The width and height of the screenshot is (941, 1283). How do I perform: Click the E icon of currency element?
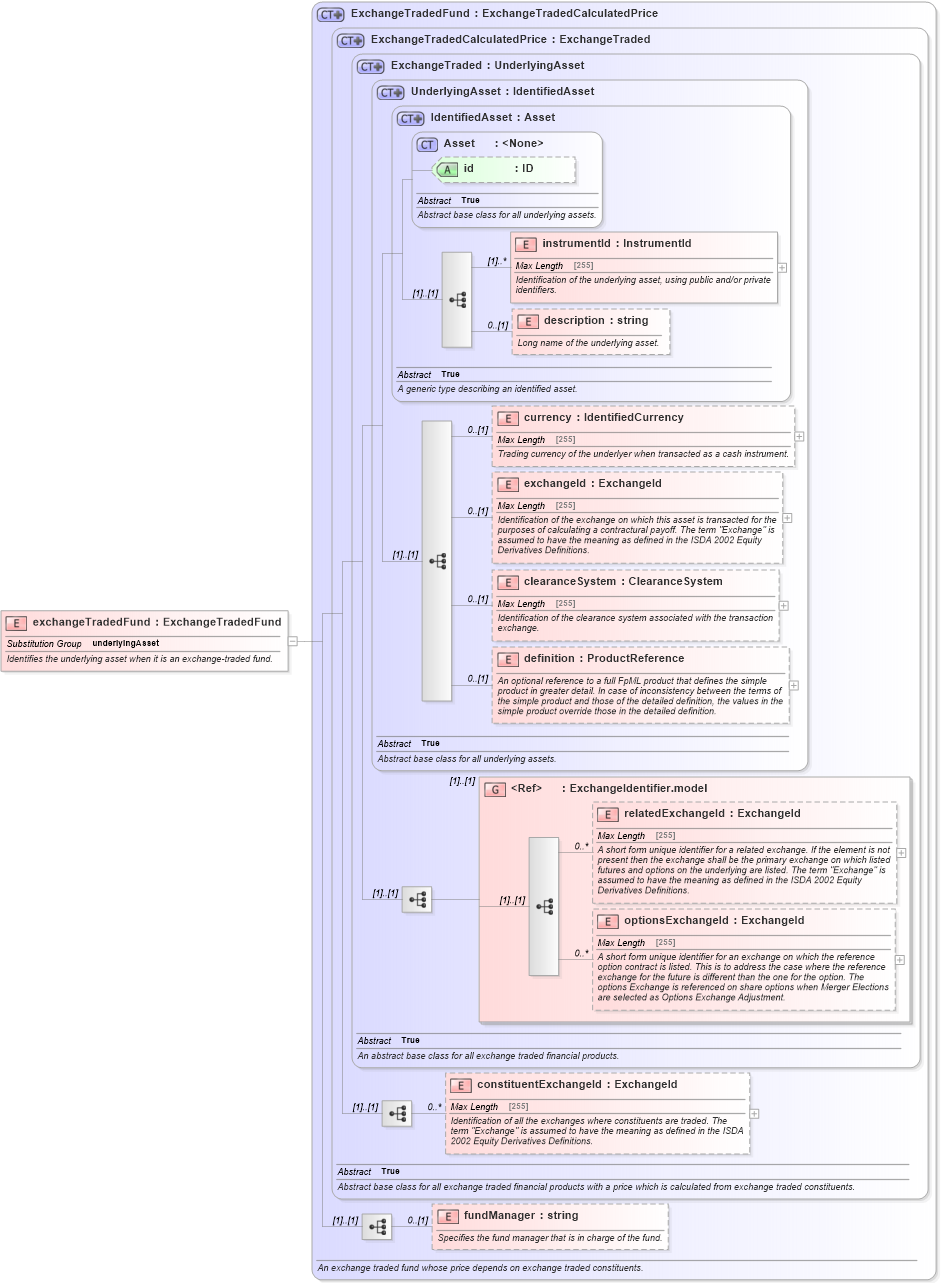point(509,419)
